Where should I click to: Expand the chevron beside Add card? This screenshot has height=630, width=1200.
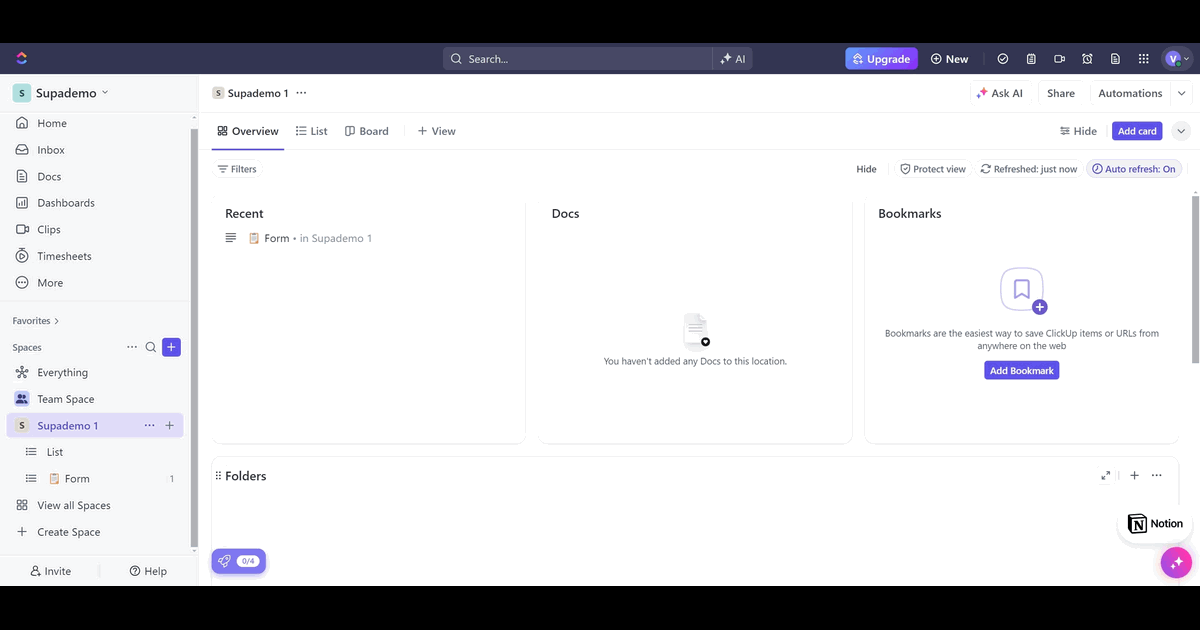(1181, 131)
